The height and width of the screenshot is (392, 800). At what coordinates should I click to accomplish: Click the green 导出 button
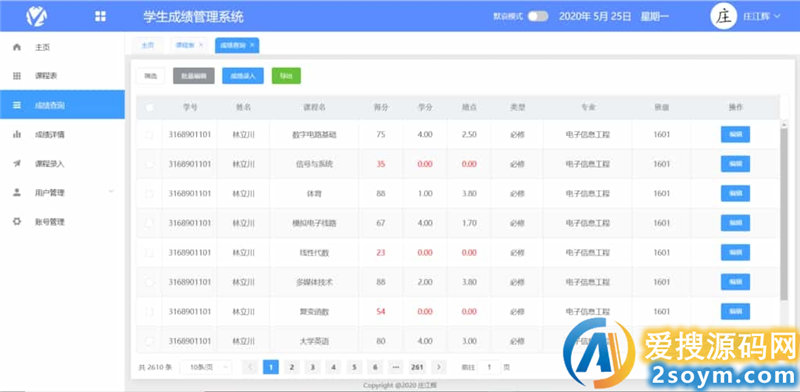(286, 76)
